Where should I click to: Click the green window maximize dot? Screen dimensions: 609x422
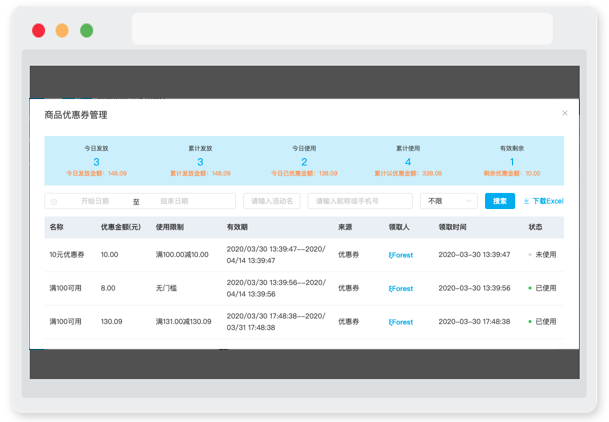tap(87, 30)
